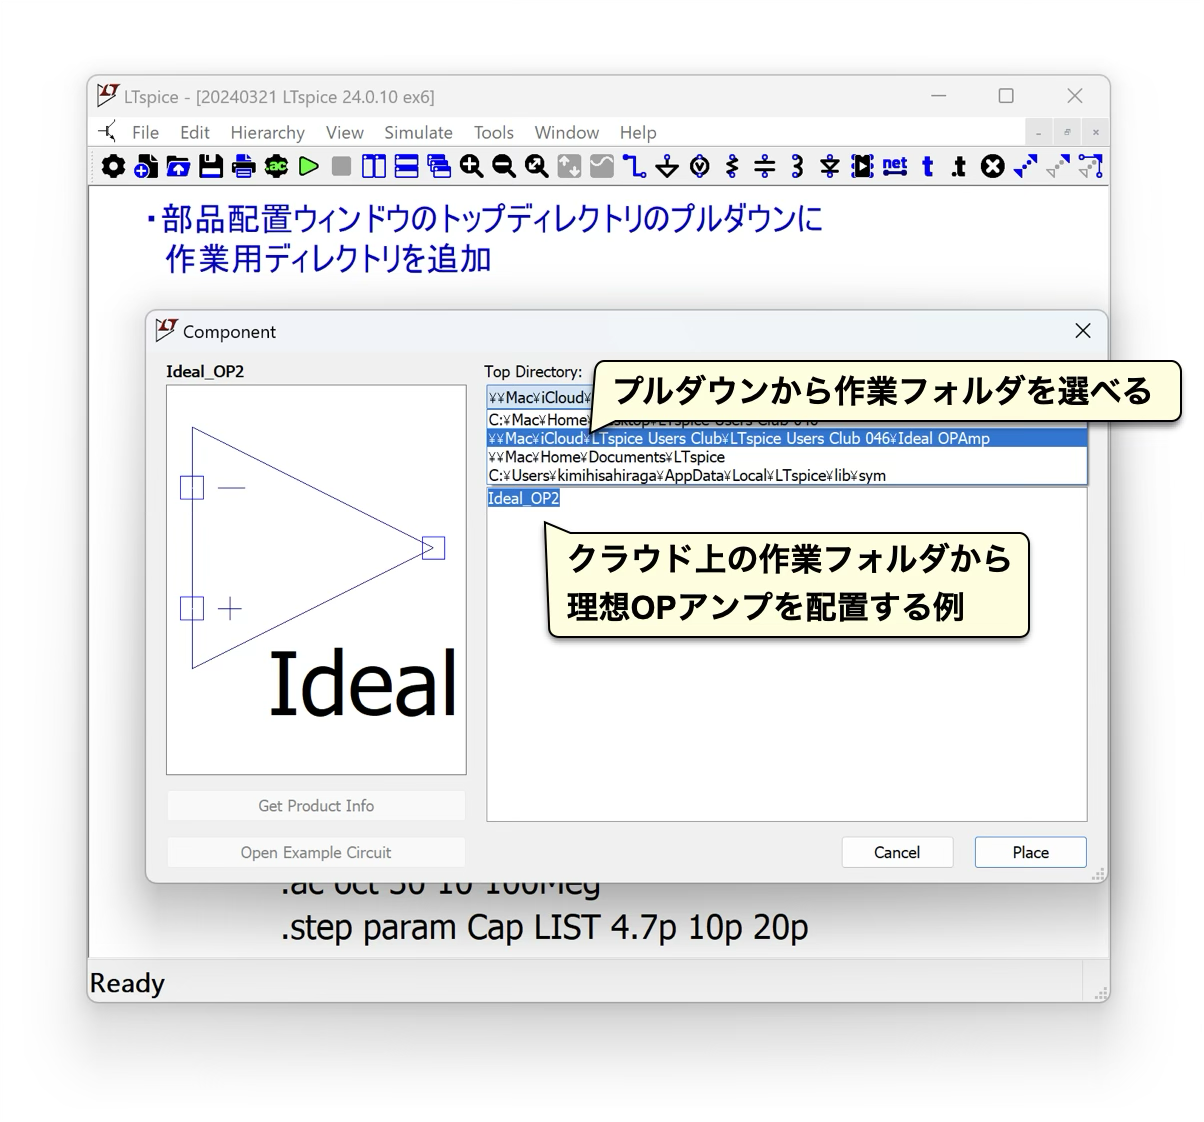Activate the Delete tool (X circle)

[993, 167]
